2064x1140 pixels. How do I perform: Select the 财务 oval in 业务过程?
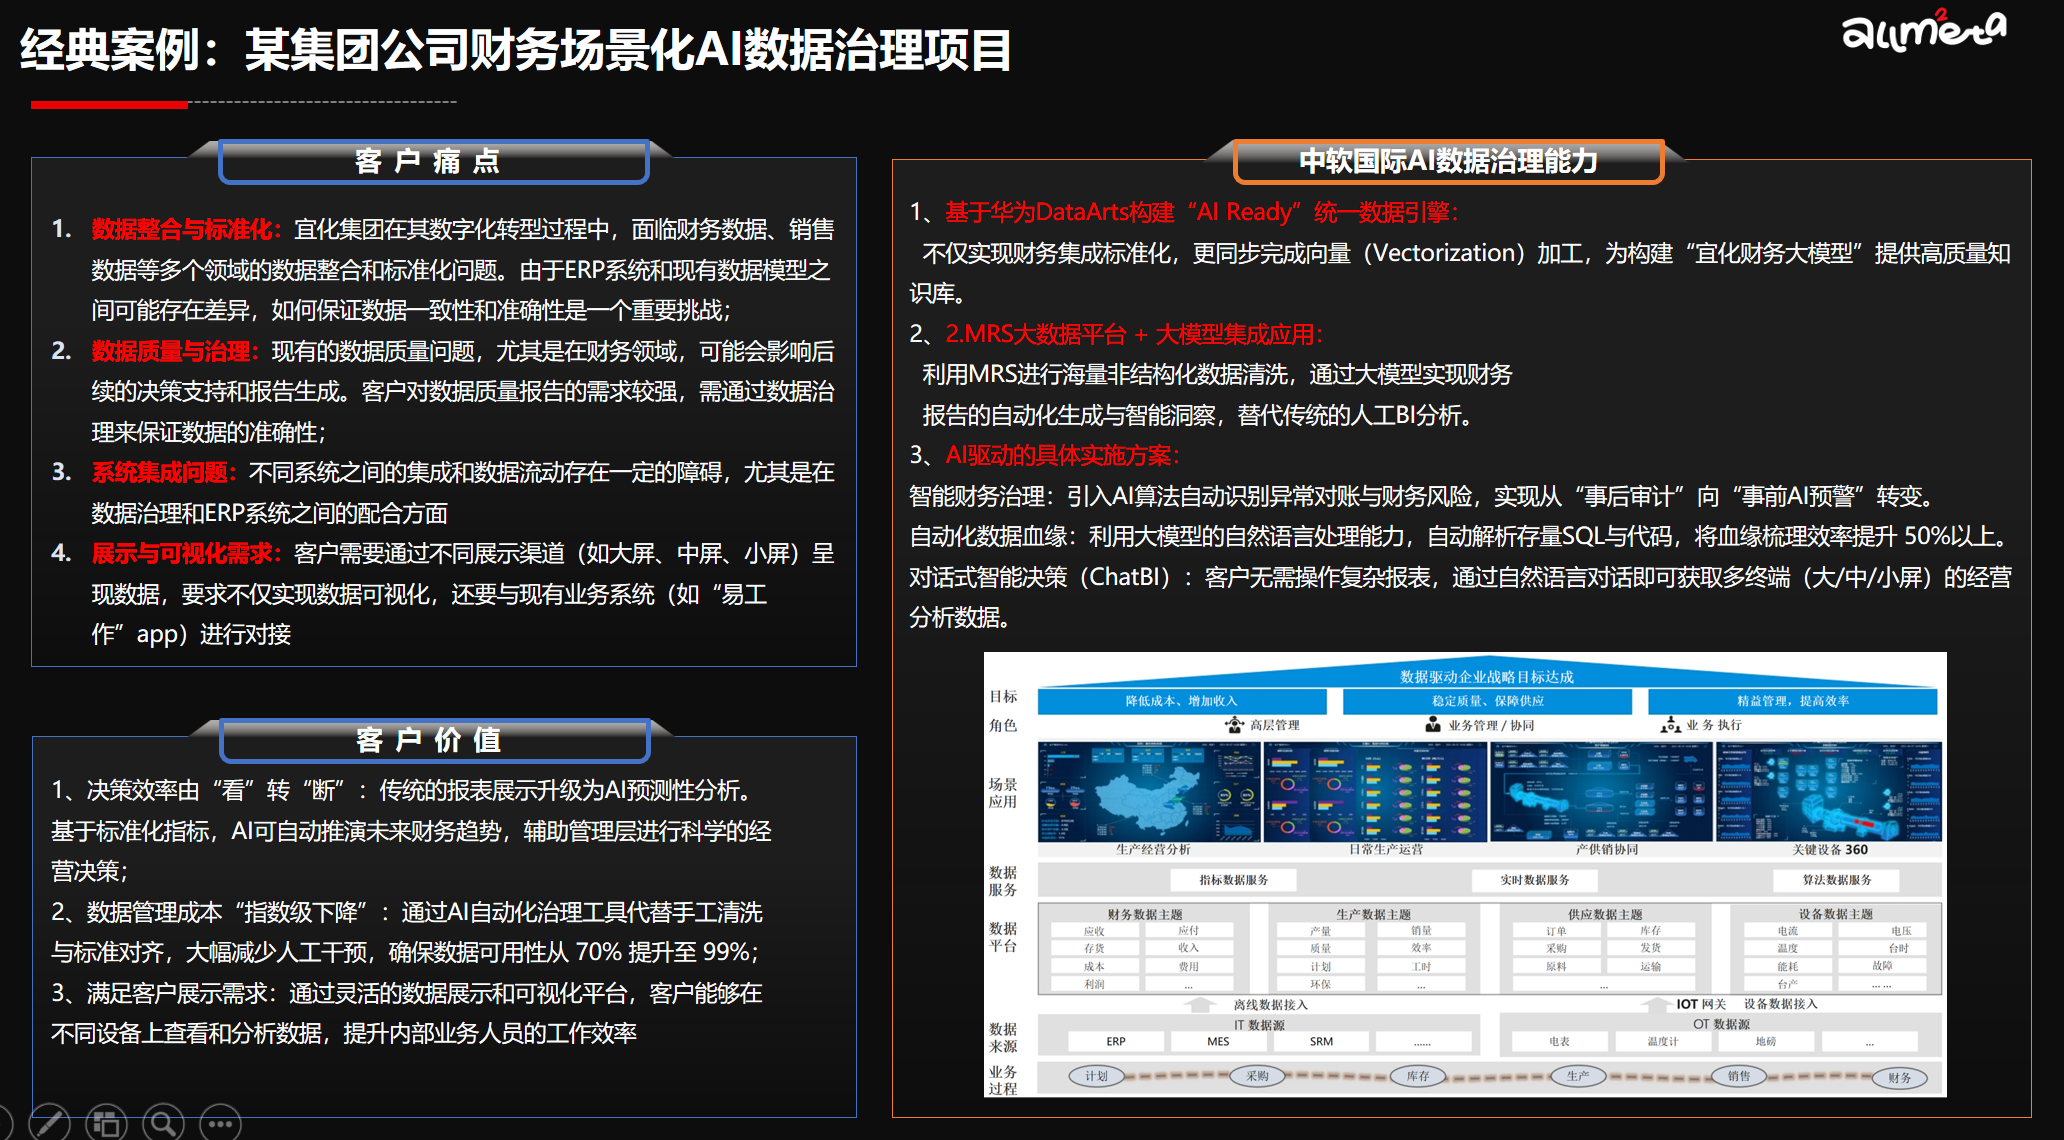(1899, 1077)
